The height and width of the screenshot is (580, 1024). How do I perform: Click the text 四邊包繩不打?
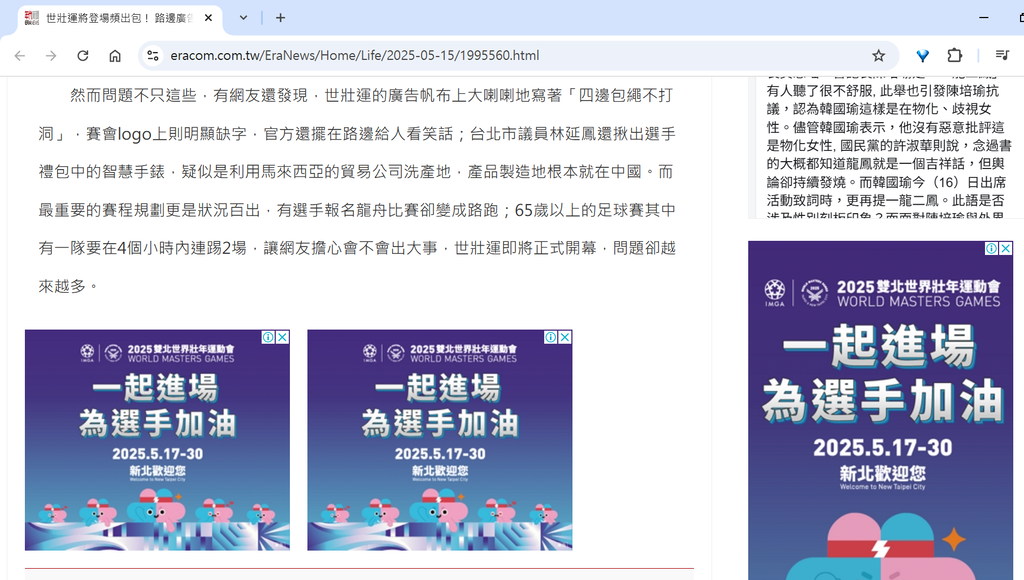626,95
